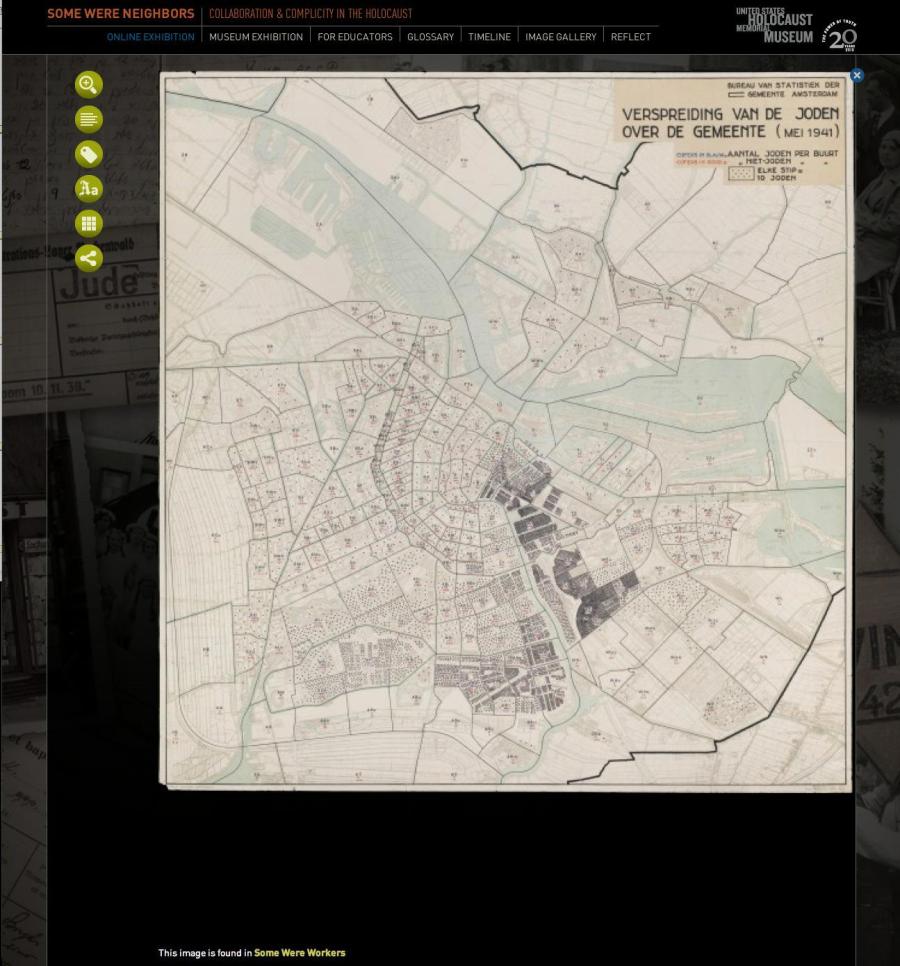Follow the Some Were Workers link

point(299,953)
